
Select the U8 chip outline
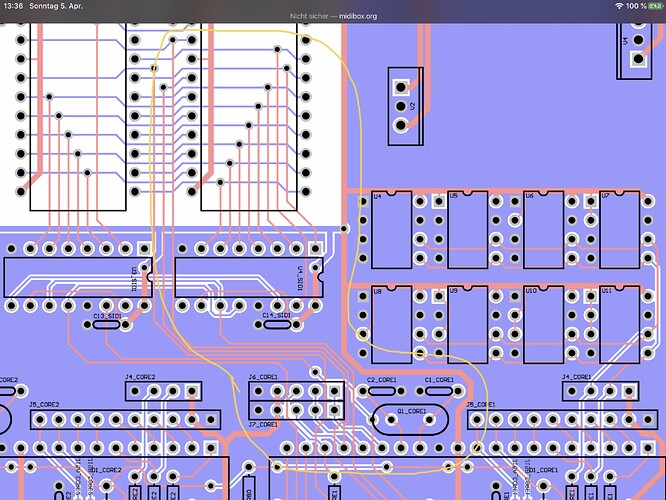point(392,325)
